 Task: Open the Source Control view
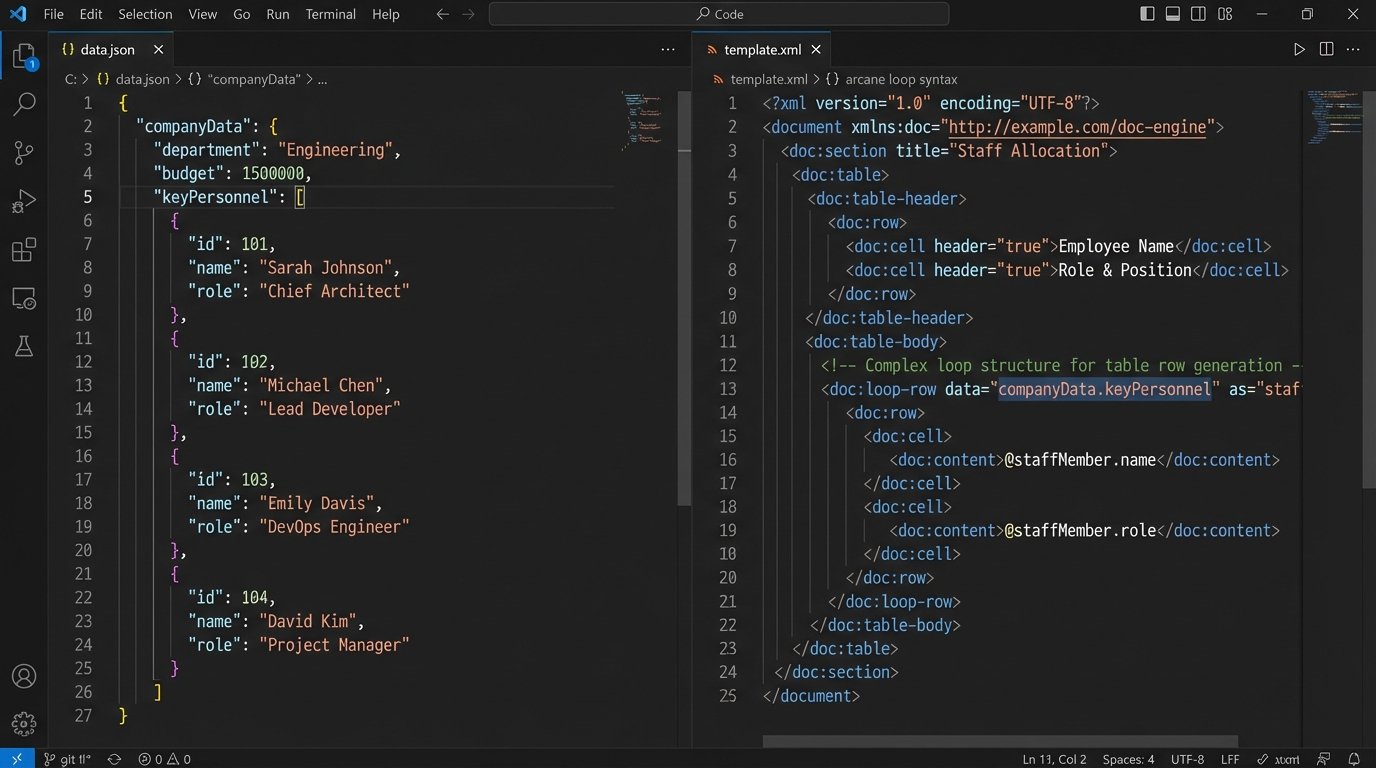coord(24,153)
